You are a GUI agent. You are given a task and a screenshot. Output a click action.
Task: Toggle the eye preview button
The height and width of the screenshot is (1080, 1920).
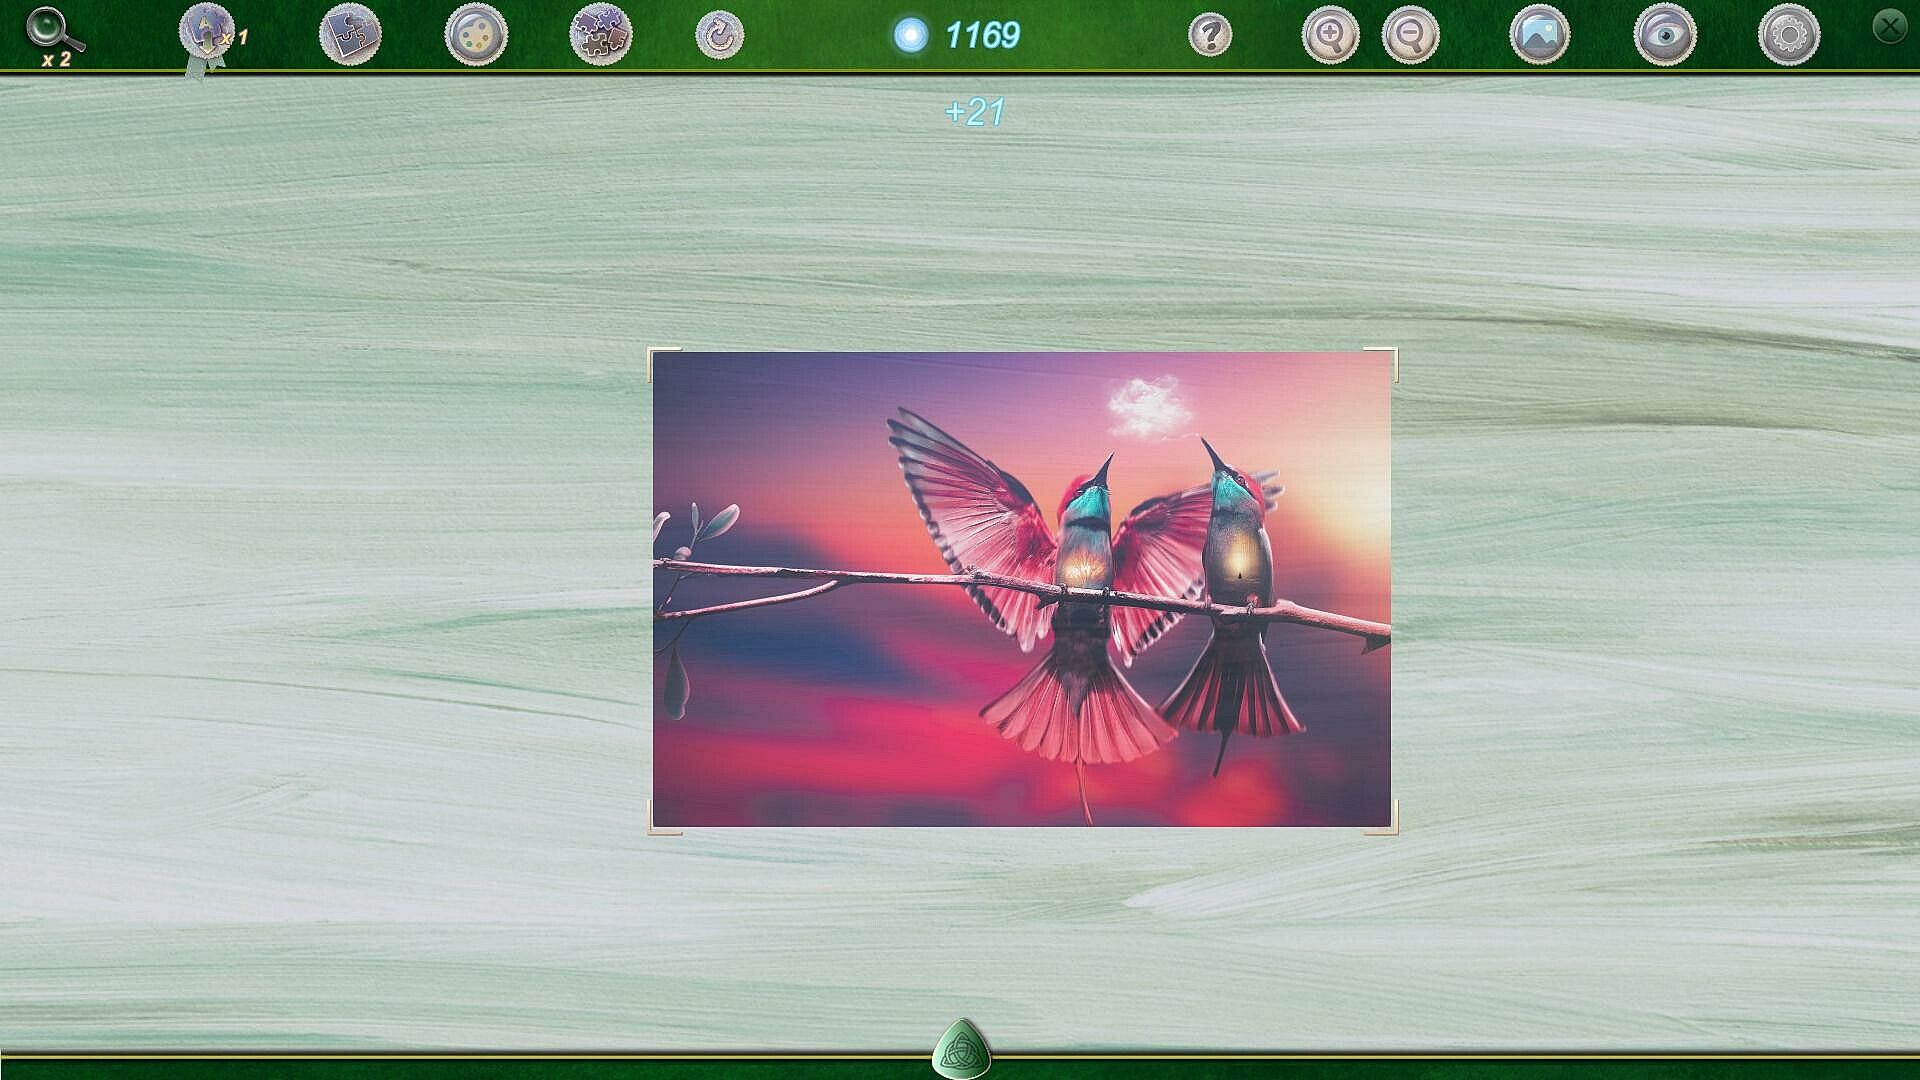tap(1664, 36)
